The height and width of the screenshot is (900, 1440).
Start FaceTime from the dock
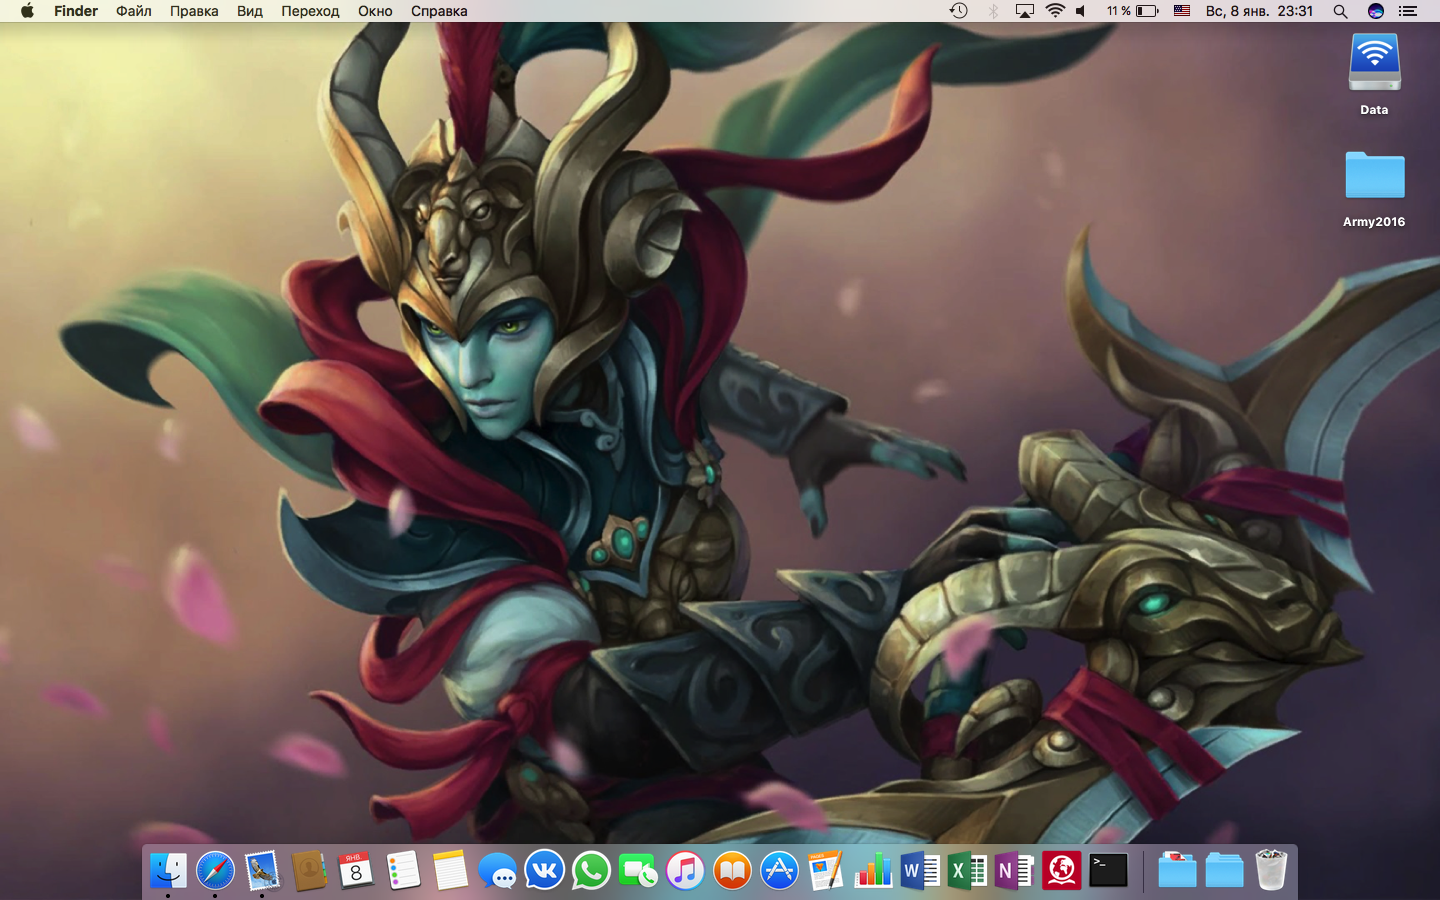pyautogui.click(x=638, y=871)
